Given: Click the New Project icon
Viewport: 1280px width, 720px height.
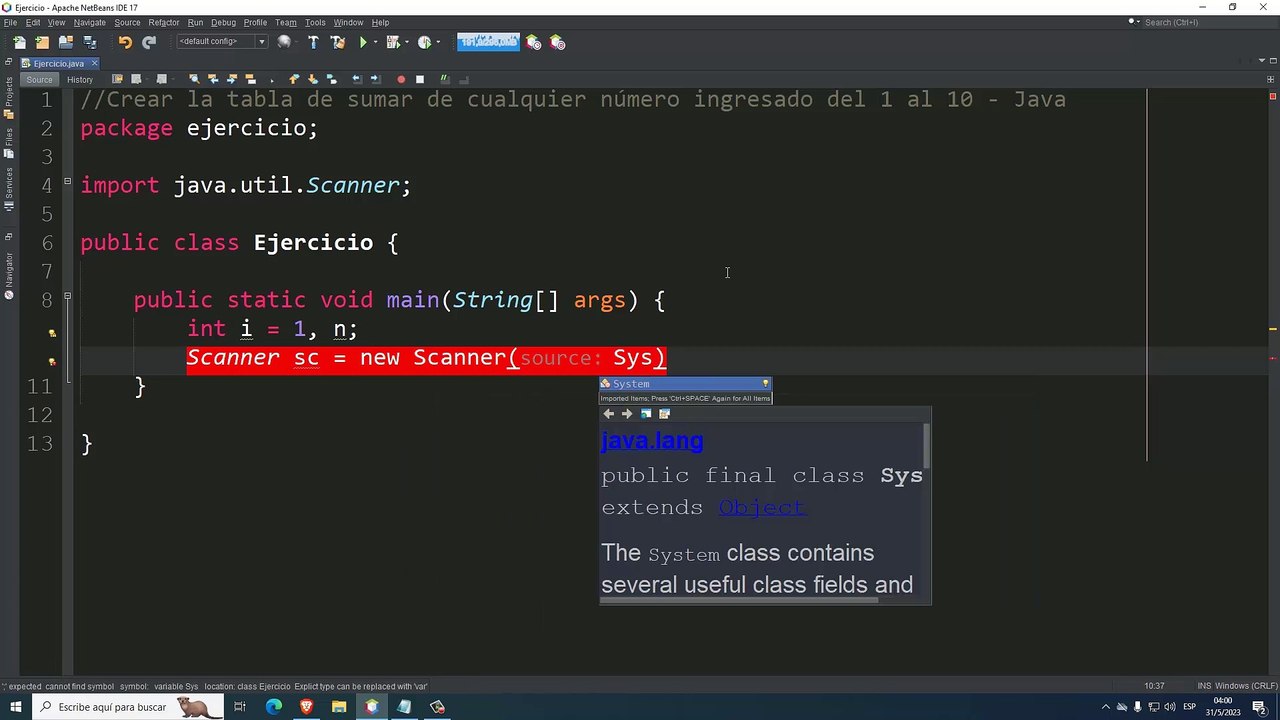Looking at the screenshot, I should click(42, 42).
